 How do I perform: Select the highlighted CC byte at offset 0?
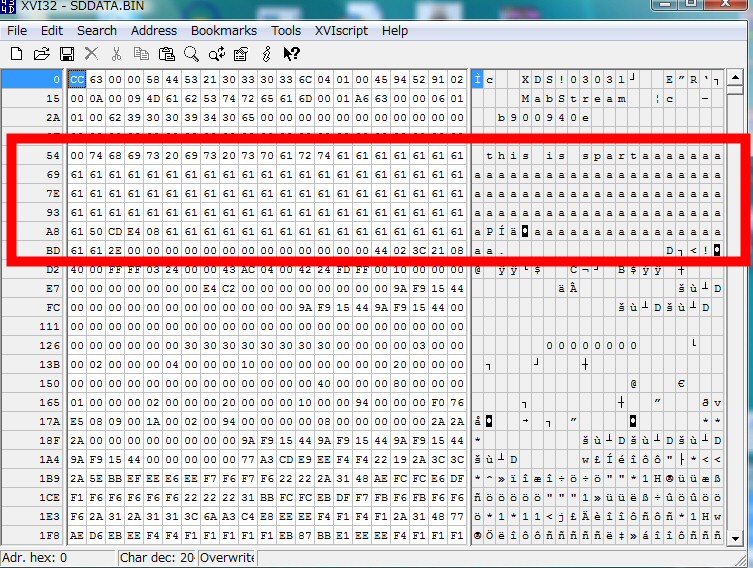coord(76,79)
